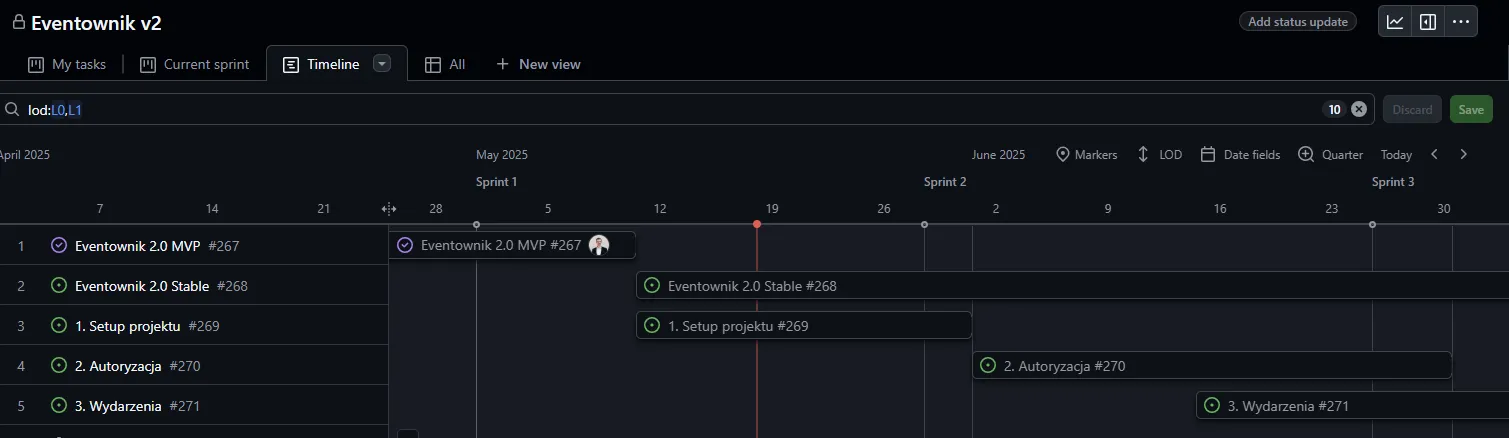Open the Timeline view options dropdown
Image resolution: width=1509 pixels, height=438 pixels.
[381, 64]
